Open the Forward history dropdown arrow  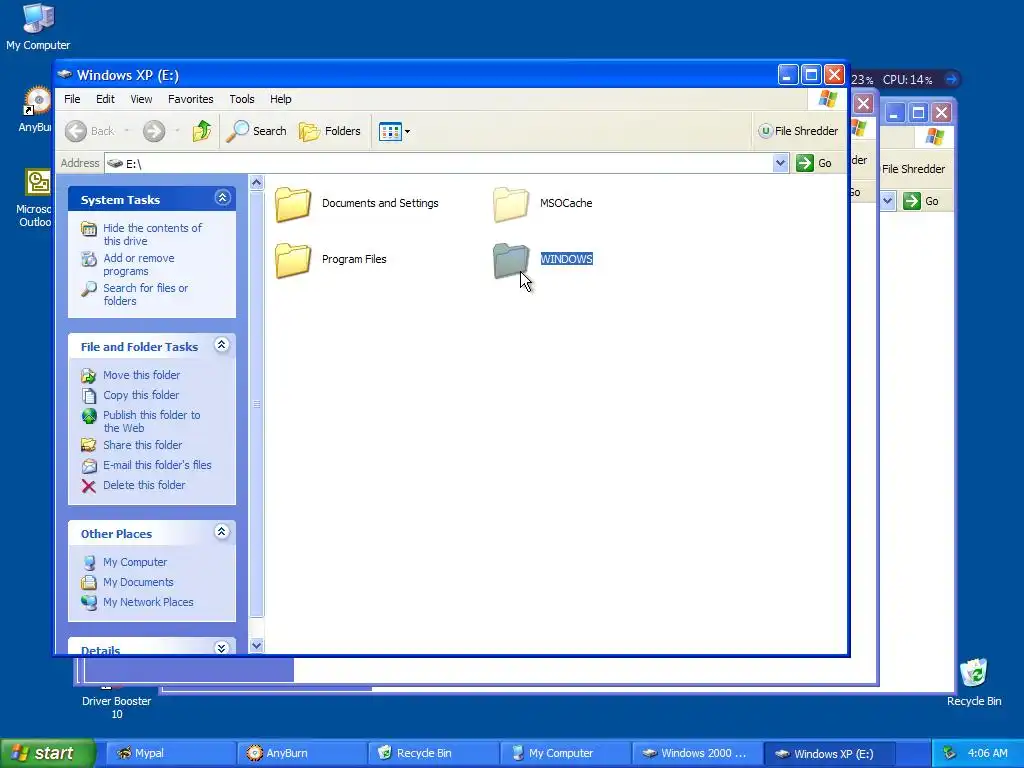coord(177,131)
